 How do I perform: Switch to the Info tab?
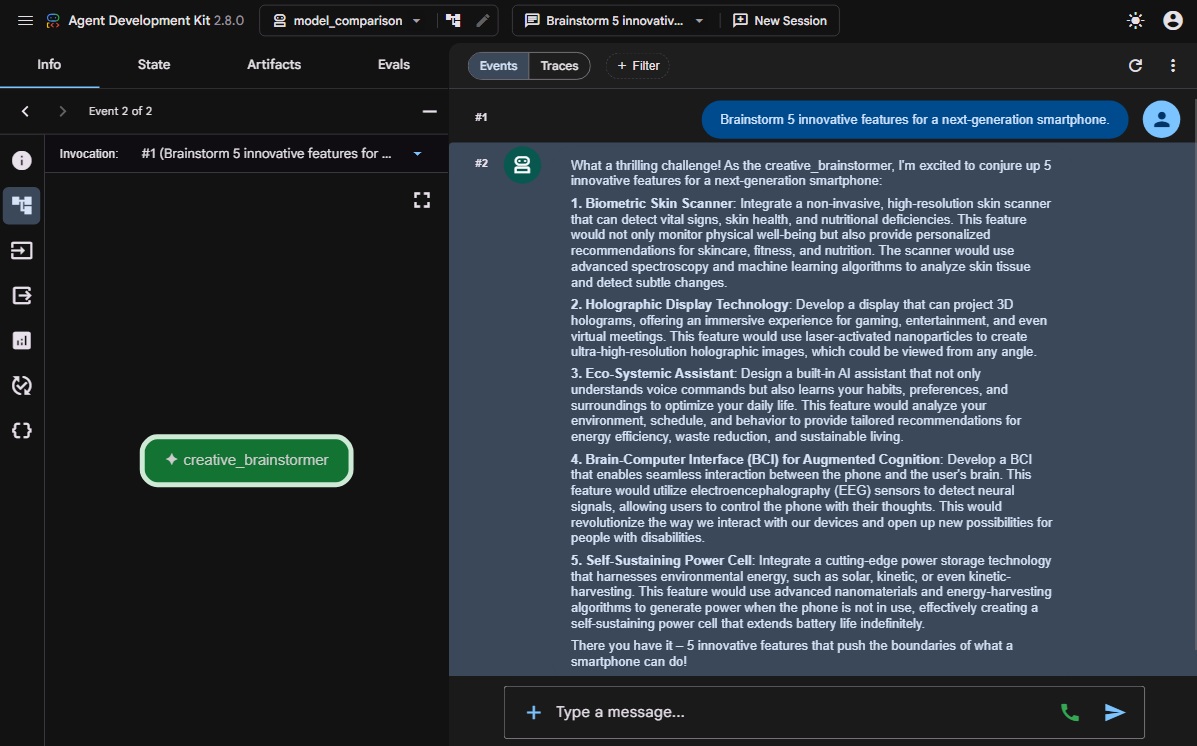49,65
